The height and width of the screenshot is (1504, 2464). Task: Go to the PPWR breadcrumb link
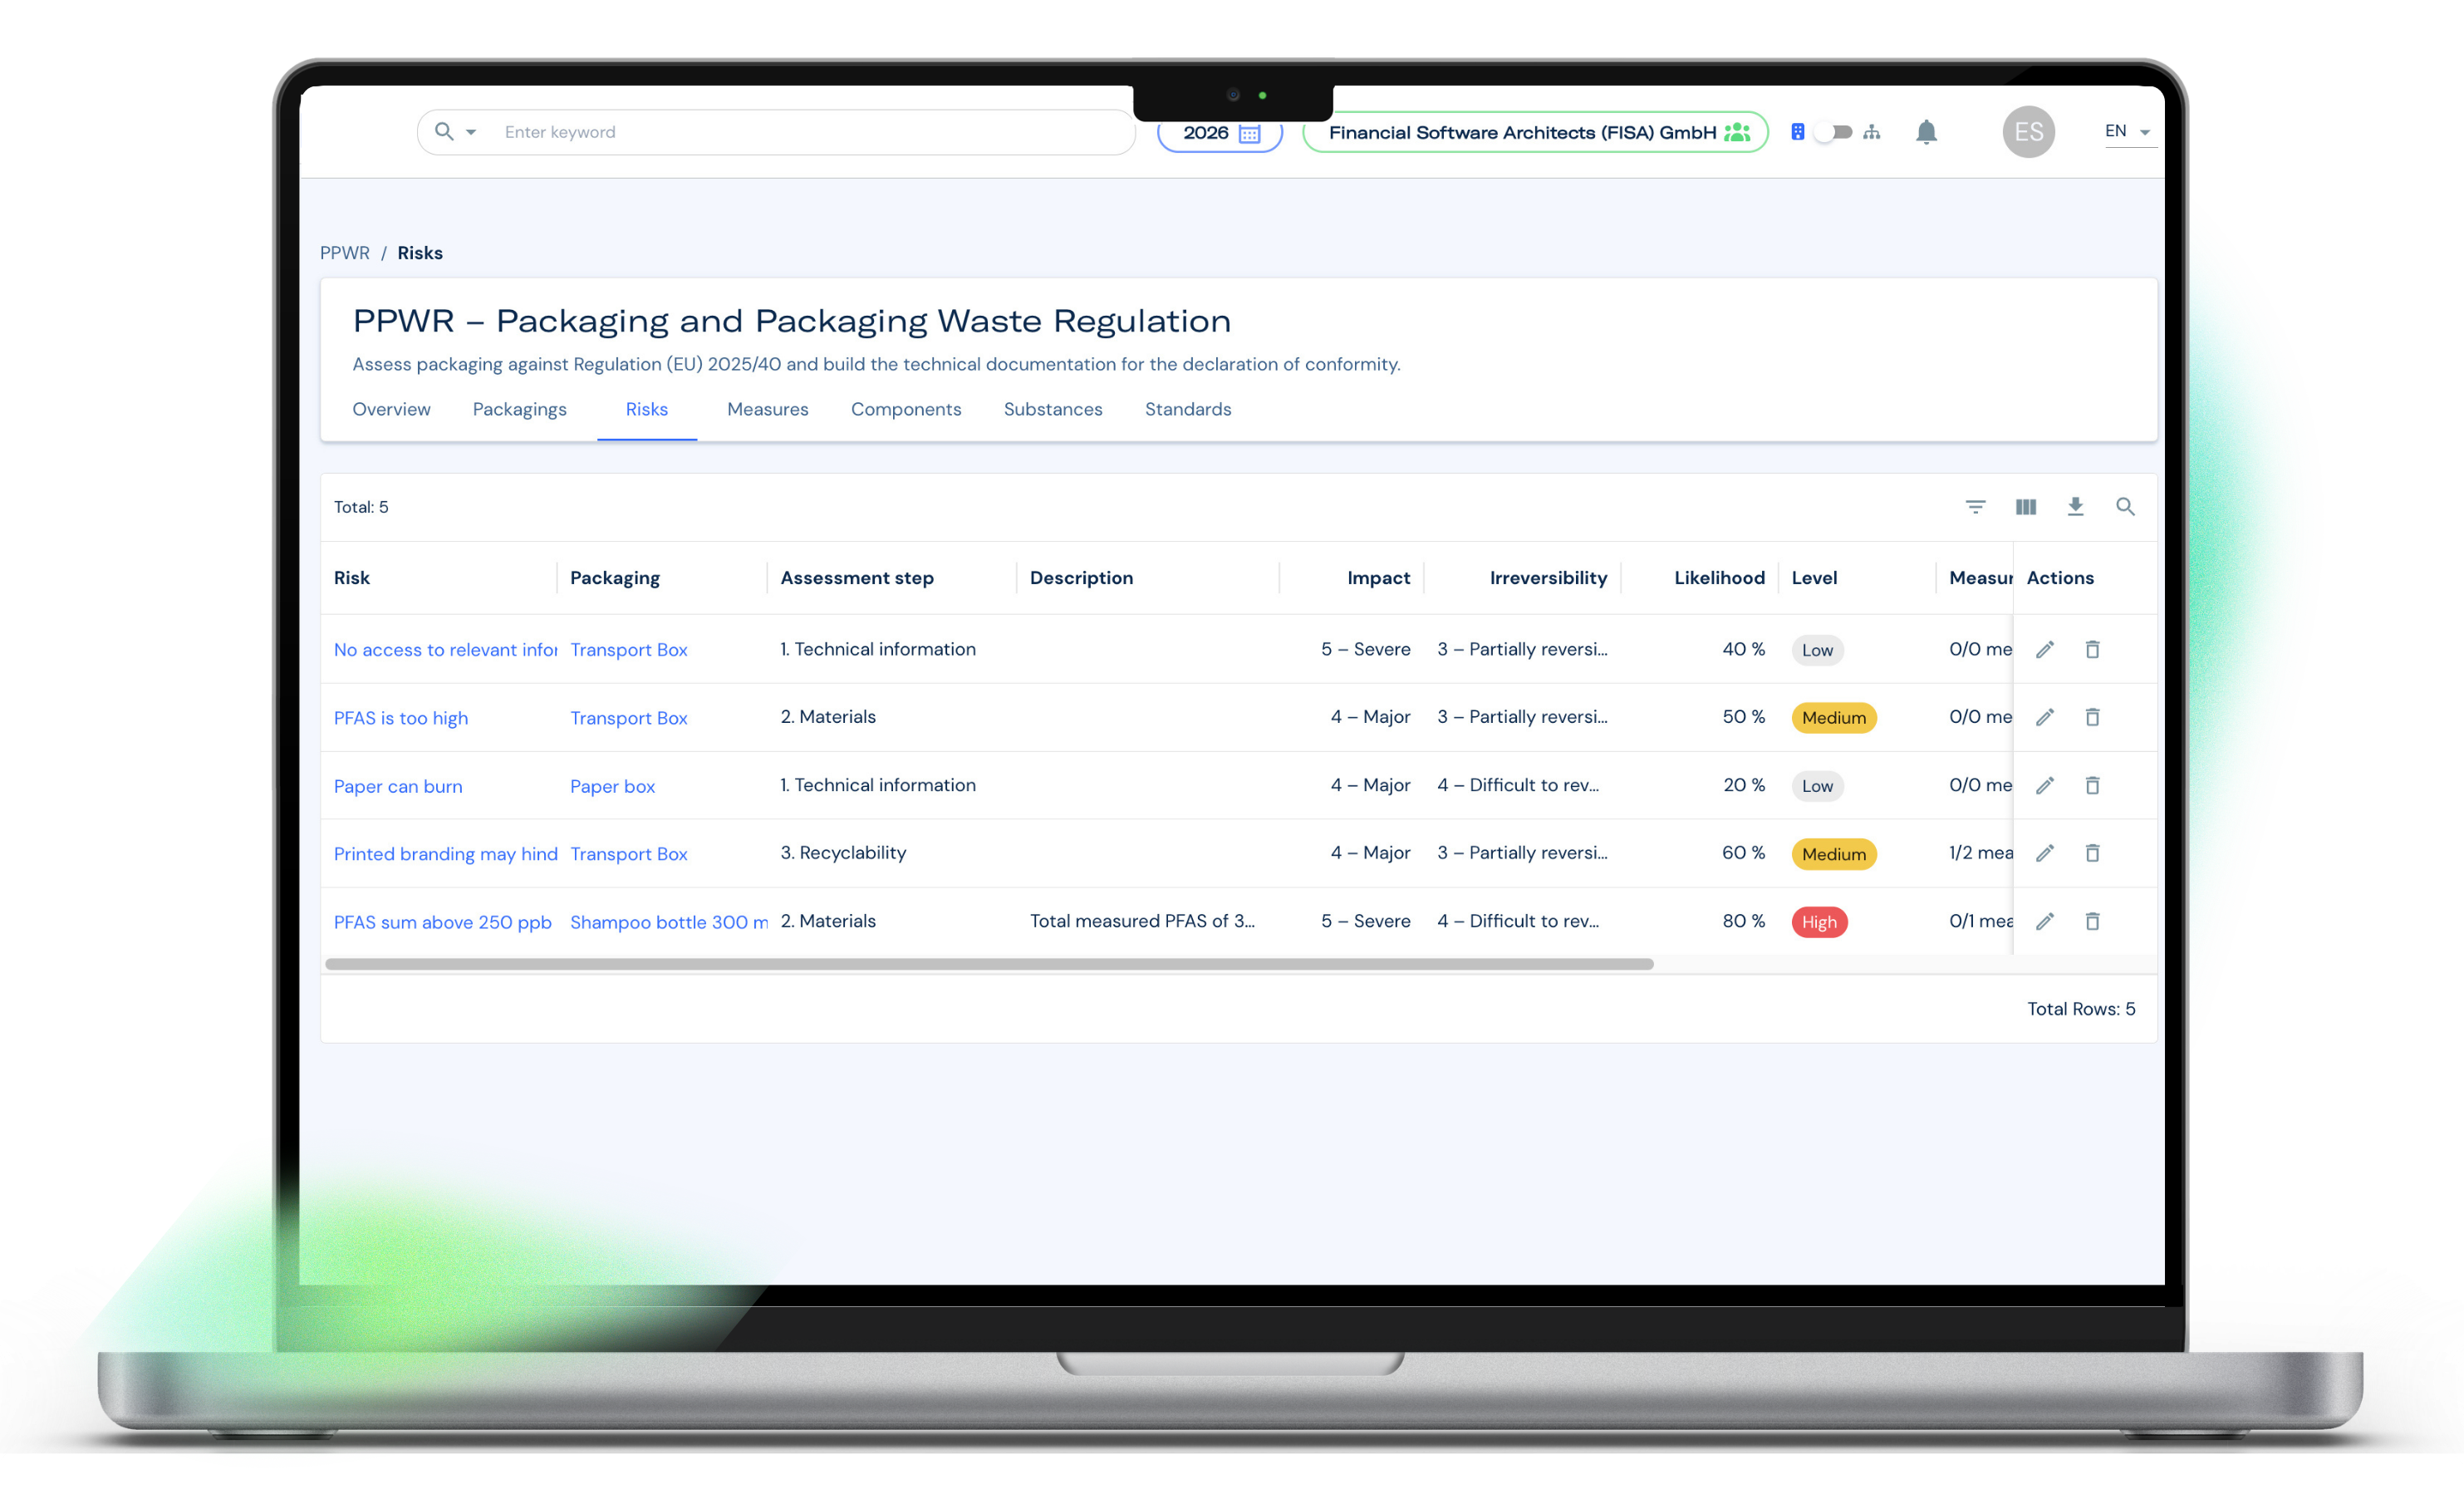(x=344, y=253)
